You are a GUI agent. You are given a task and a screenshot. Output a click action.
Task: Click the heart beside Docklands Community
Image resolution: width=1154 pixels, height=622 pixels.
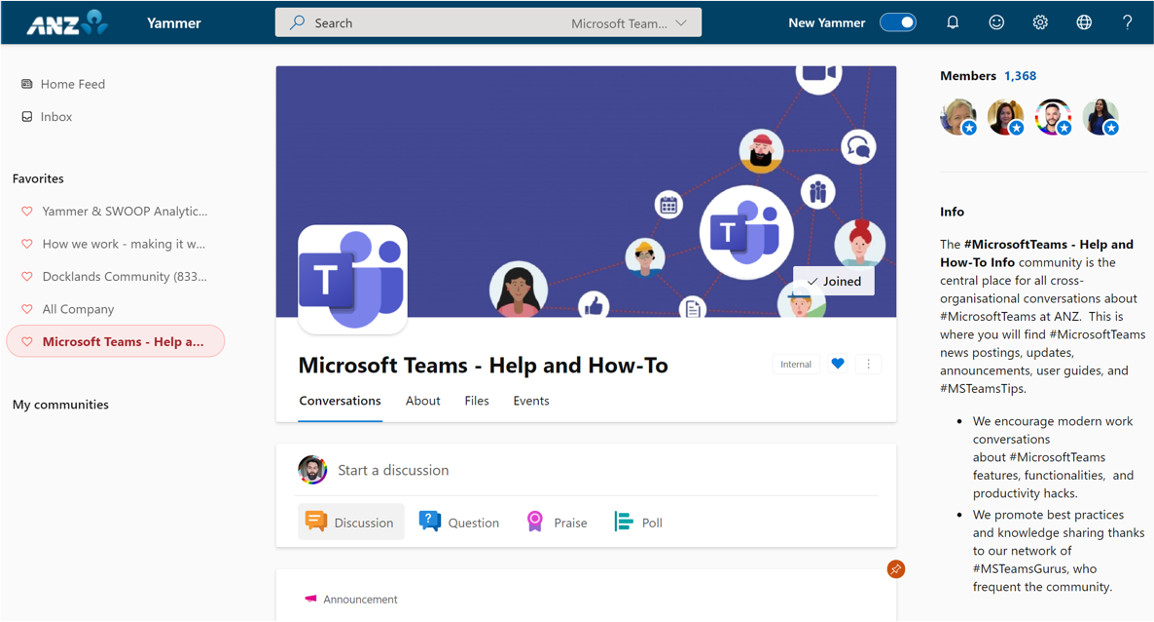pyautogui.click(x=27, y=277)
